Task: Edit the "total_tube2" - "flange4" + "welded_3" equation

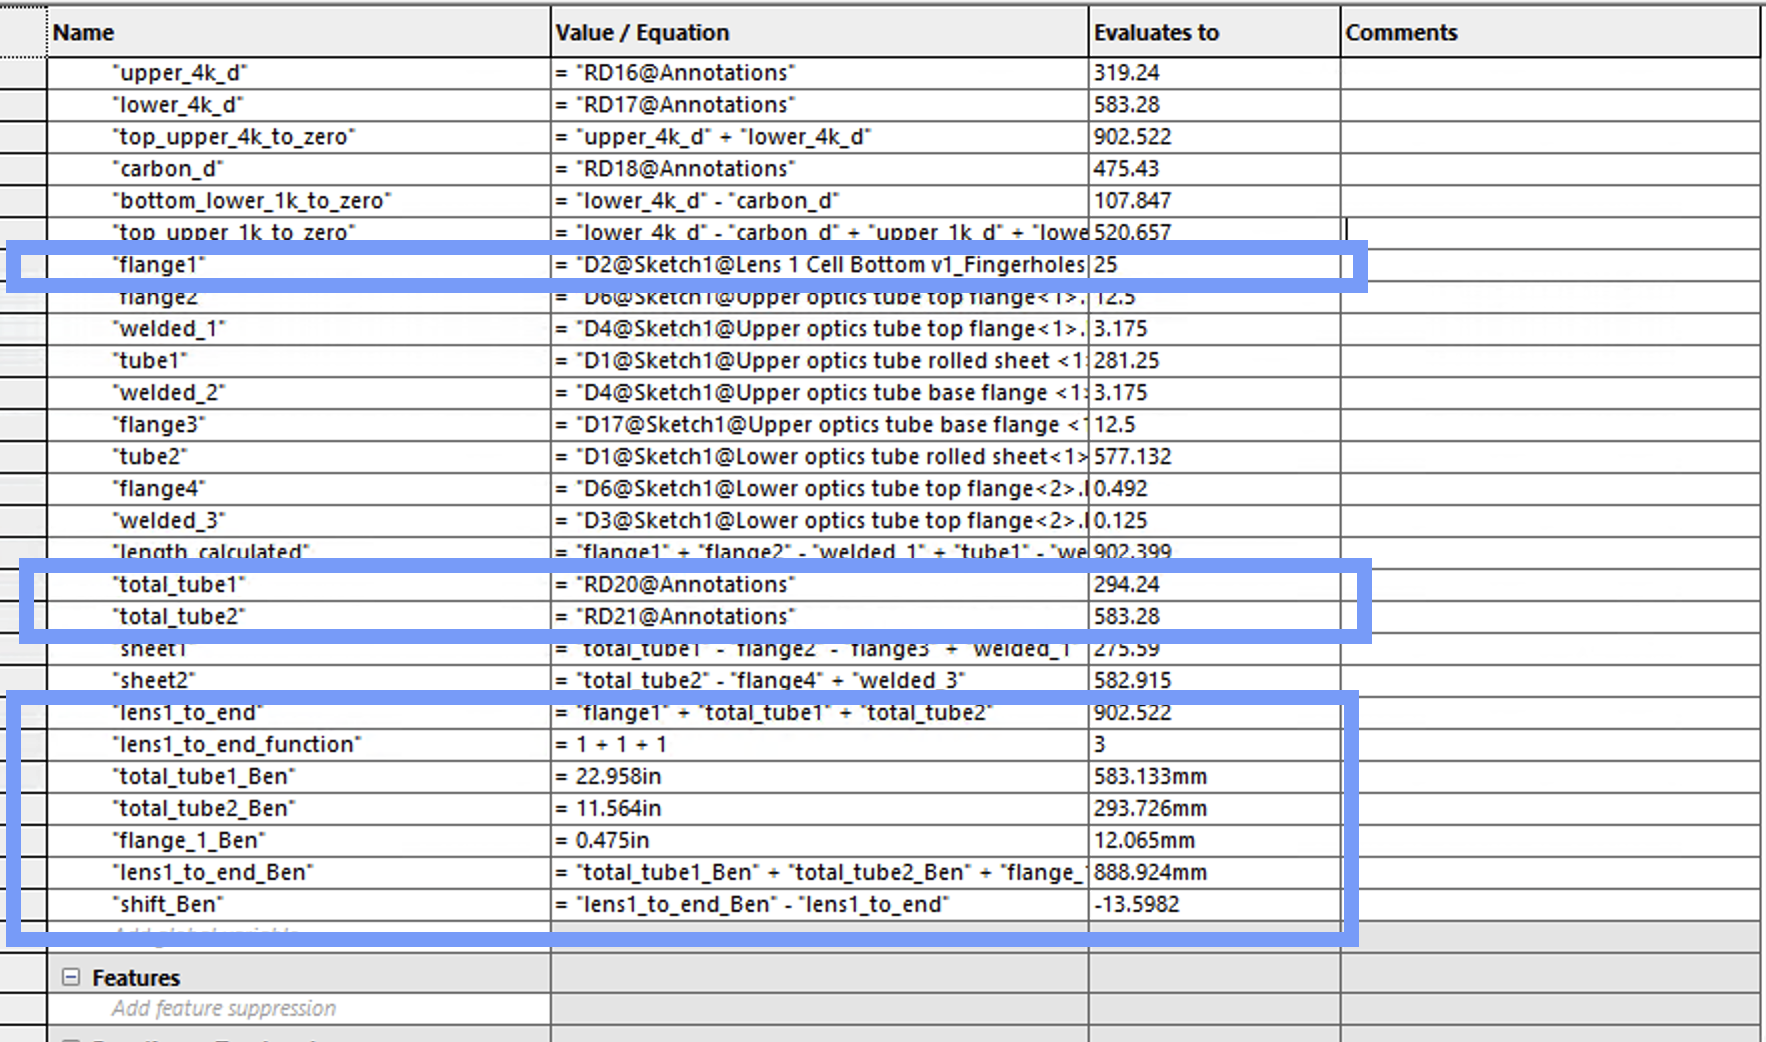Action: 819,681
